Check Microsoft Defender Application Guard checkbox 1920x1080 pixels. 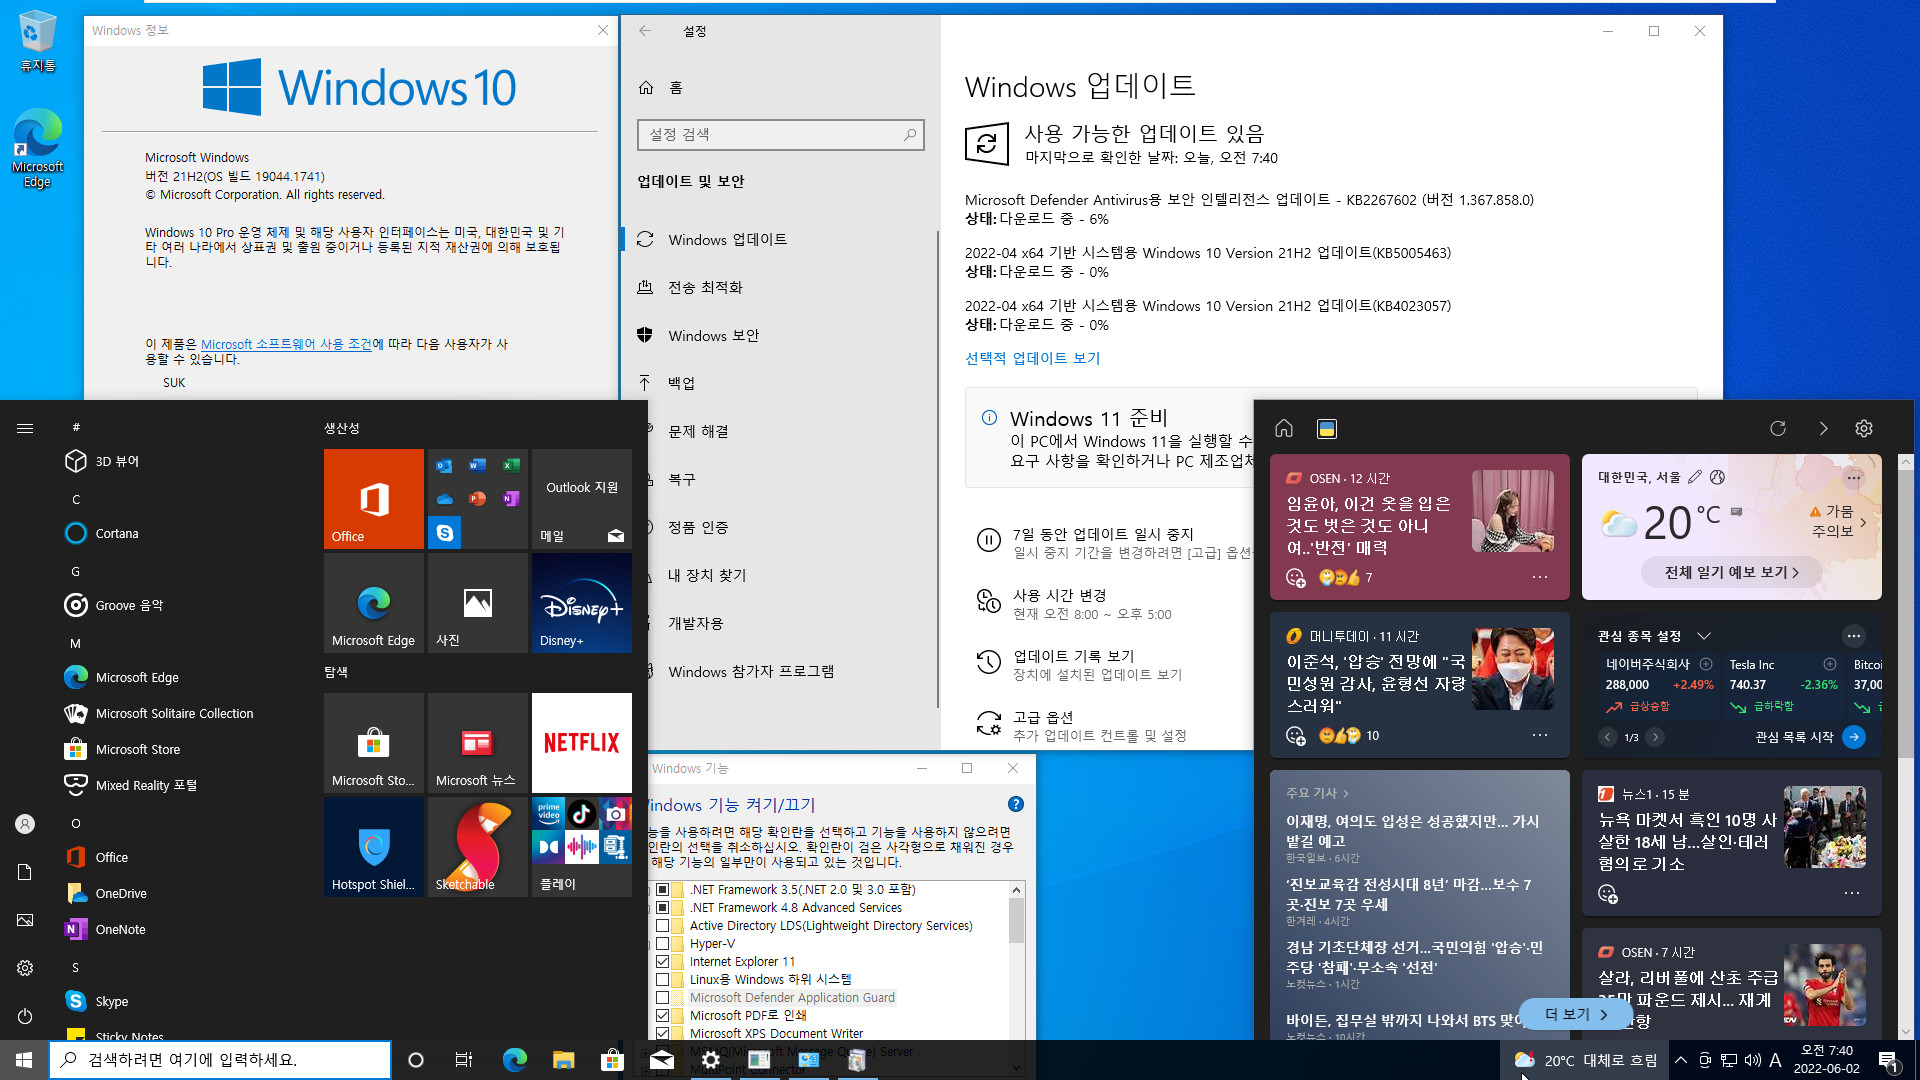[x=662, y=997]
